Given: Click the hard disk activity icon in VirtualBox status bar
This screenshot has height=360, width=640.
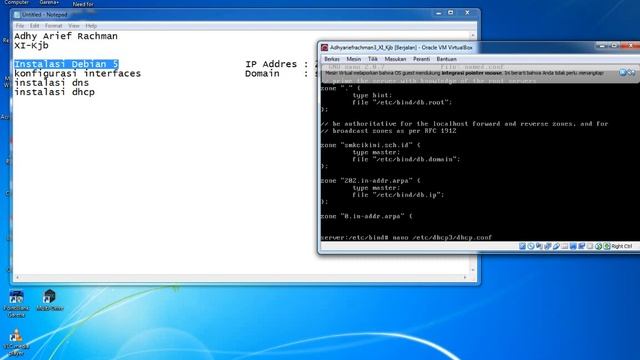Looking at the screenshot, I should [x=522, y=246].
